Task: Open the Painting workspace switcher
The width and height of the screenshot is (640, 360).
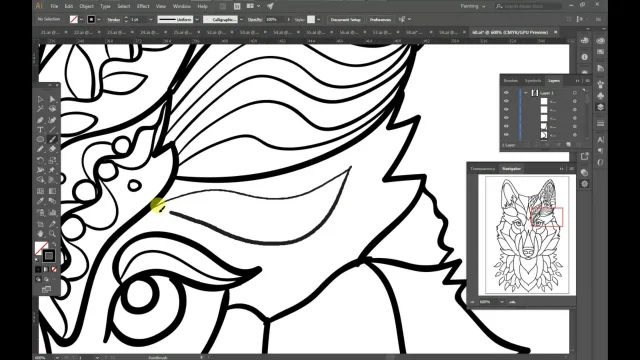Action: click(473, 6)
